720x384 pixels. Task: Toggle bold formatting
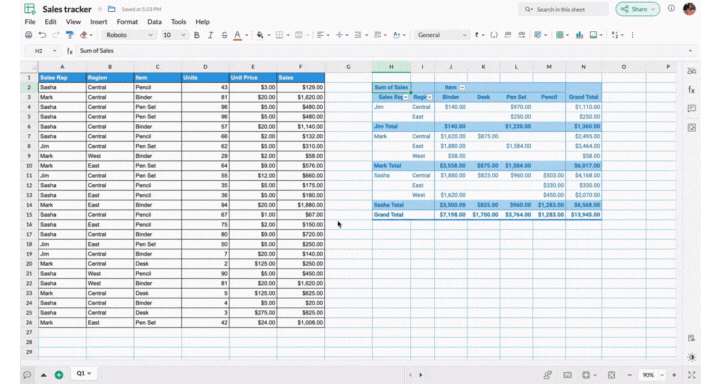(x=197, y=35)
